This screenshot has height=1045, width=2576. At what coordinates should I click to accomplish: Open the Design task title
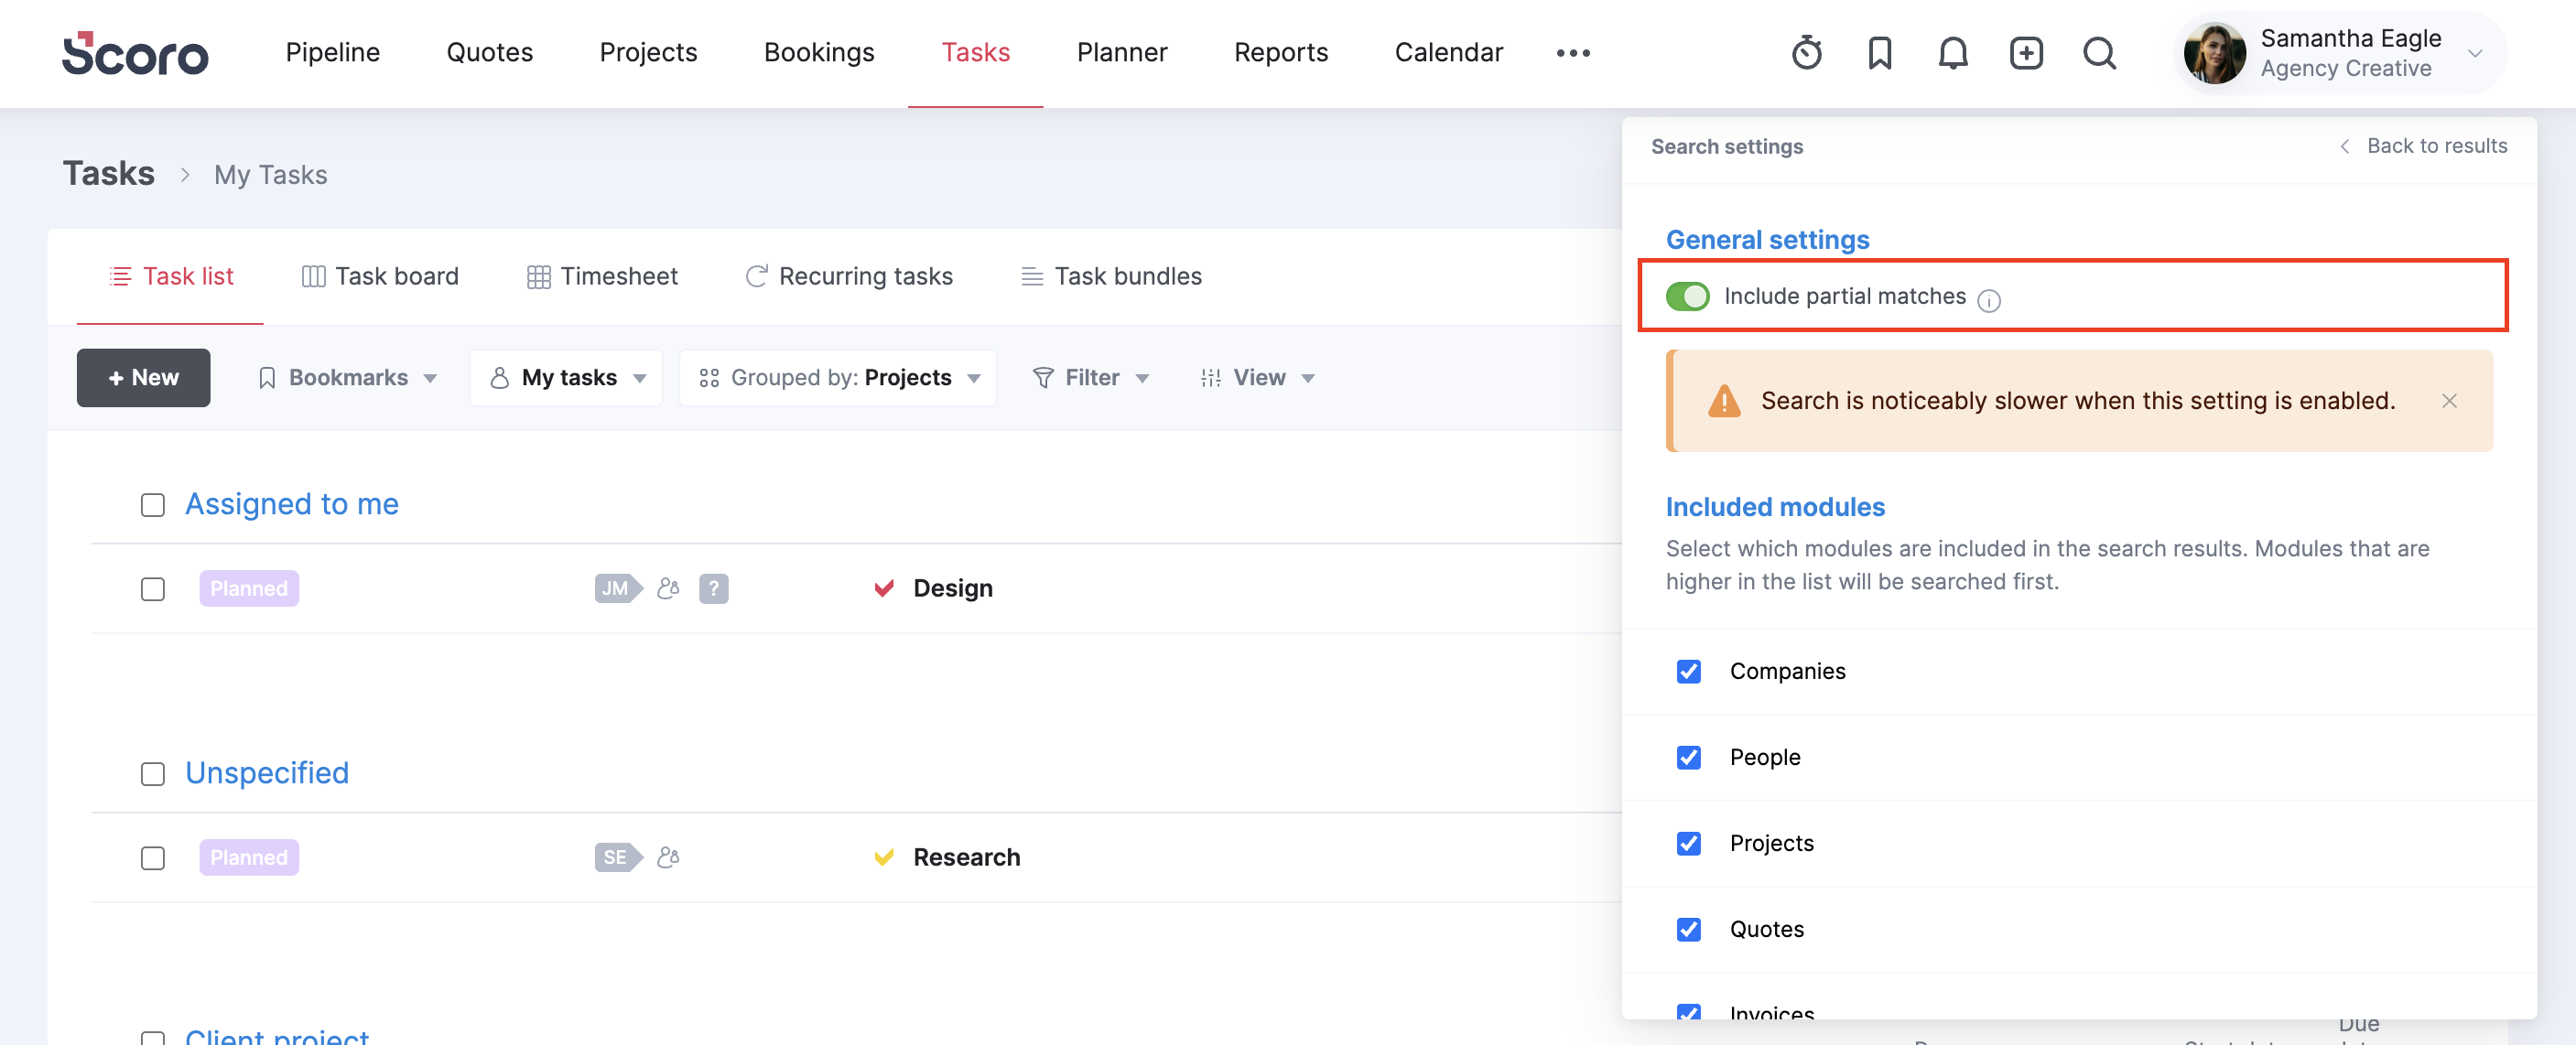tap(953, 588)
